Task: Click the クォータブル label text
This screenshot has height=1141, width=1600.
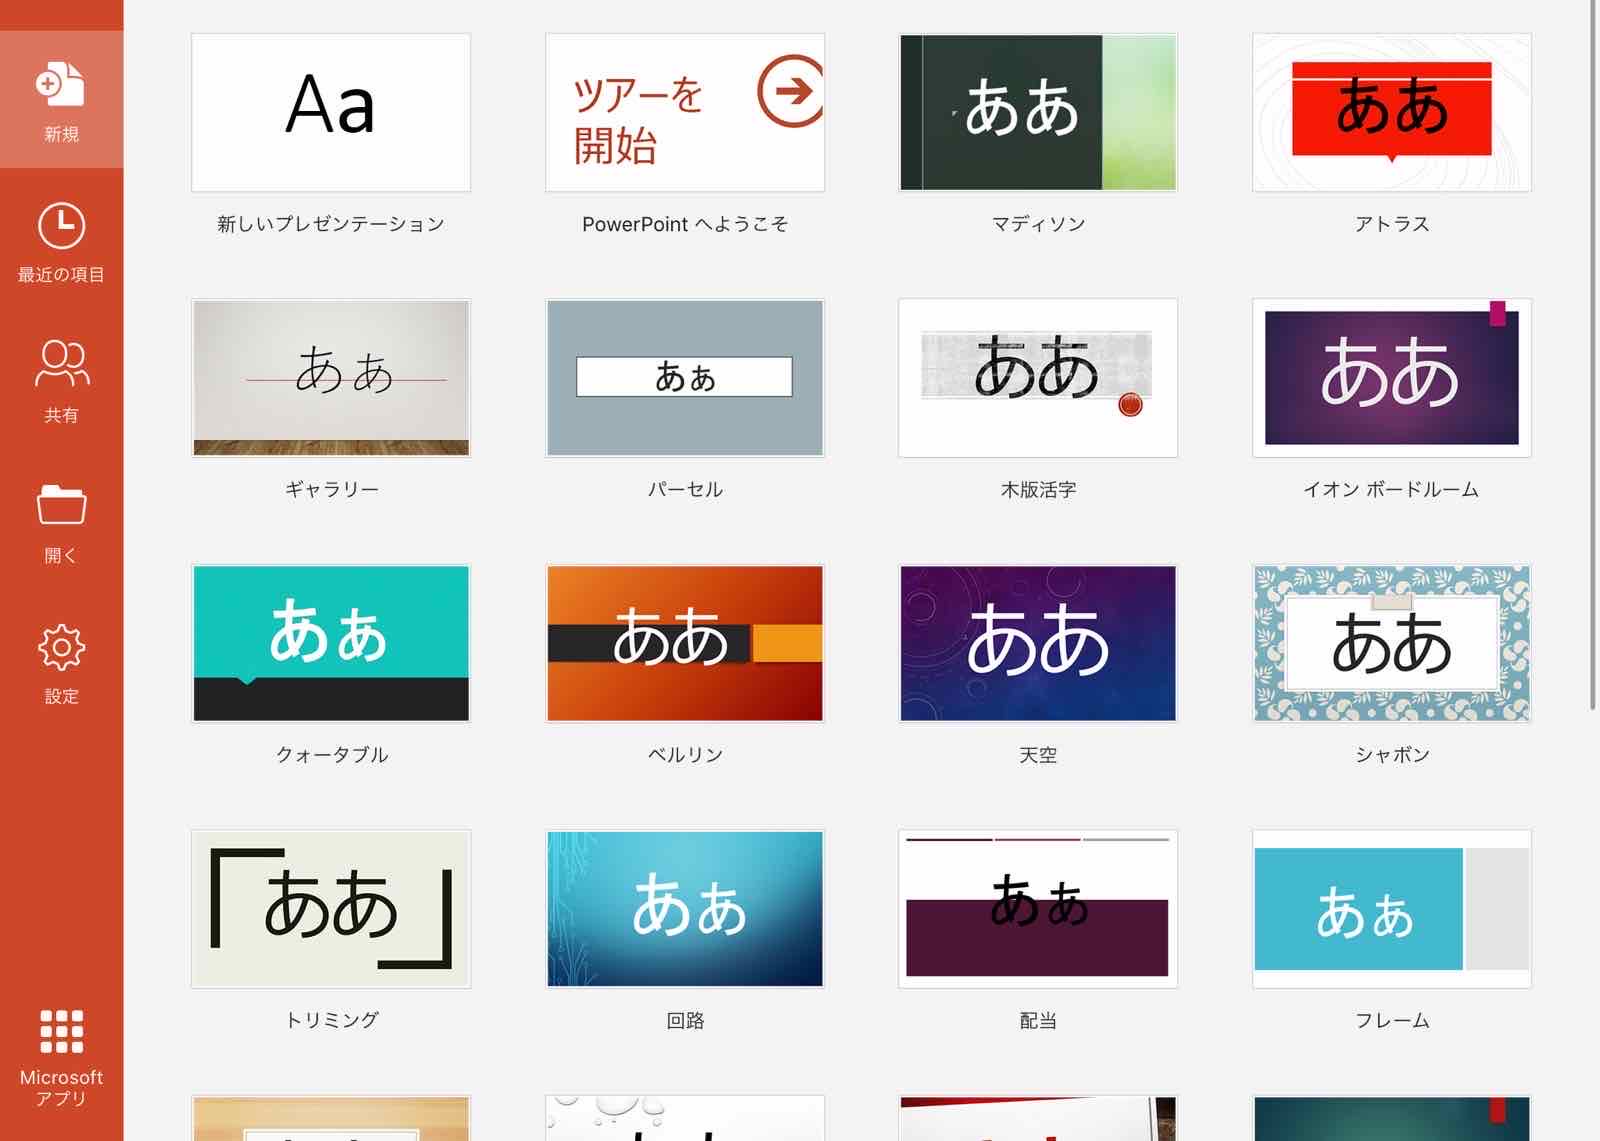Action: (331, 755)
